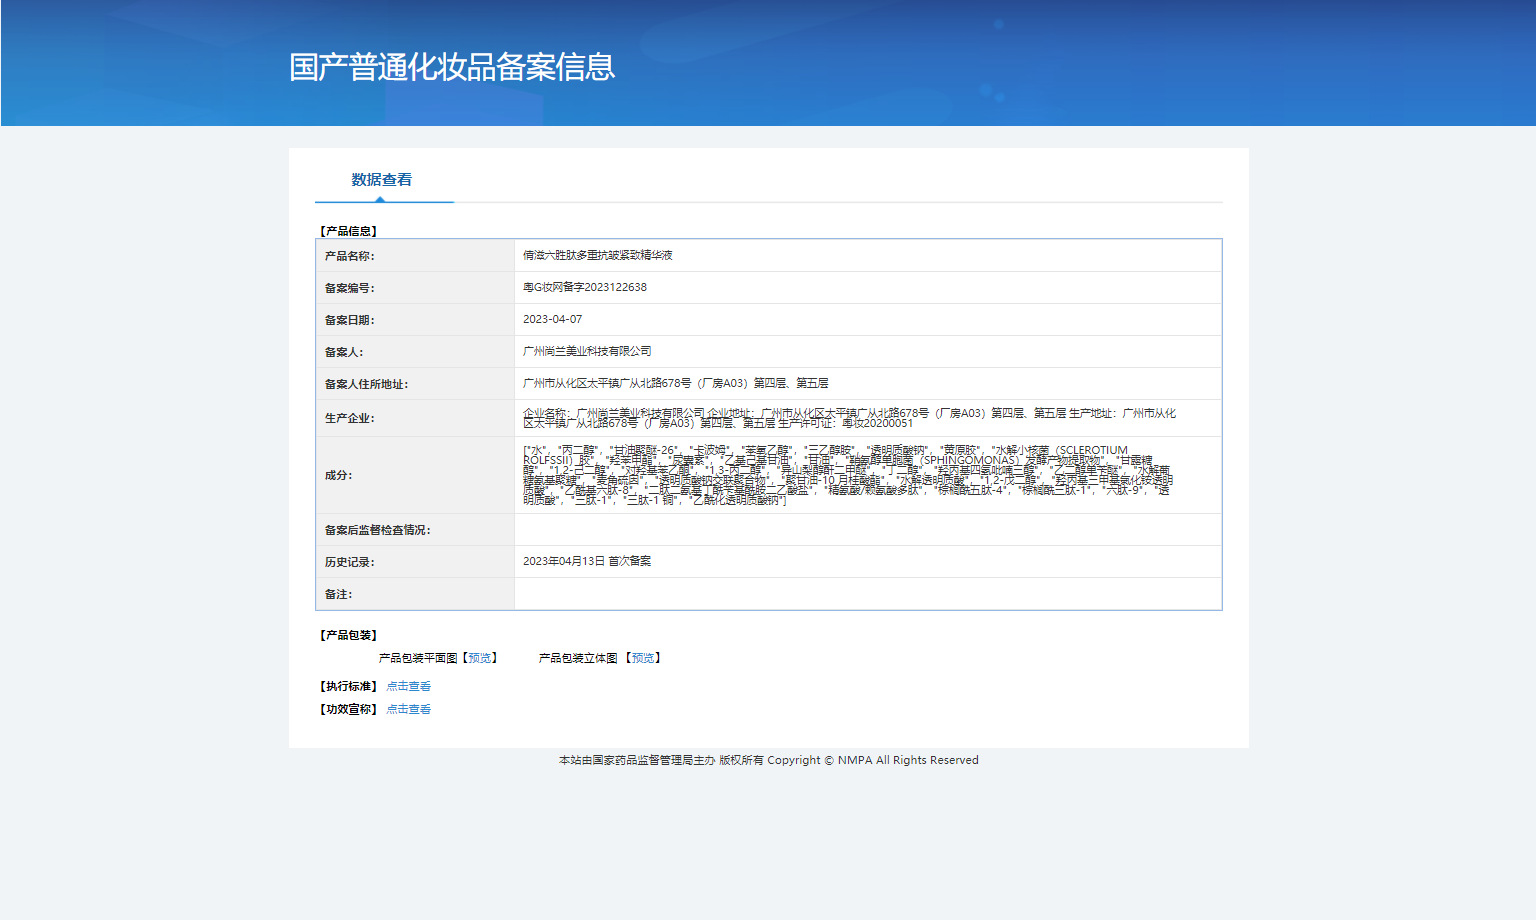Open the 数据查看 tab
The image size is (1536, 920).
(382, 180)
